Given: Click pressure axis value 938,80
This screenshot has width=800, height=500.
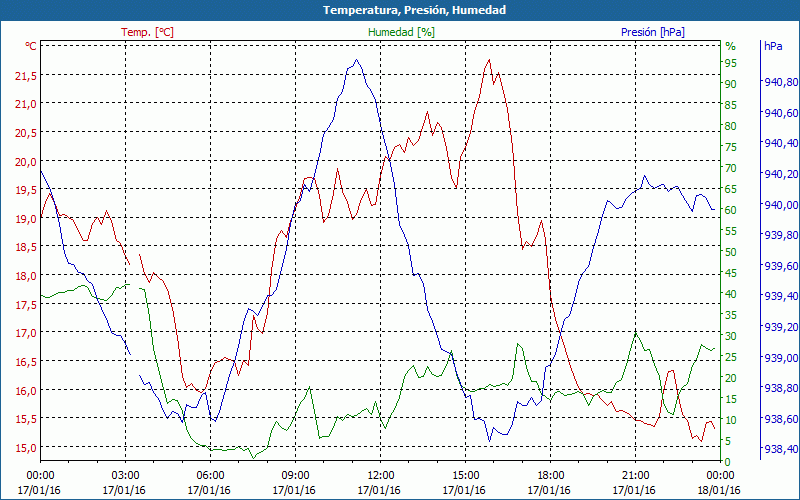Looking at the screenshot, I should [782, 388].
